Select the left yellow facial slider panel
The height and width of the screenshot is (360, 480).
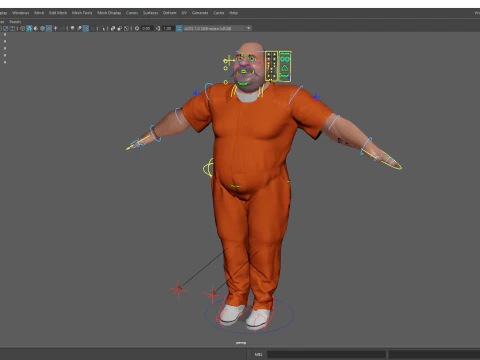pos(271,66)
